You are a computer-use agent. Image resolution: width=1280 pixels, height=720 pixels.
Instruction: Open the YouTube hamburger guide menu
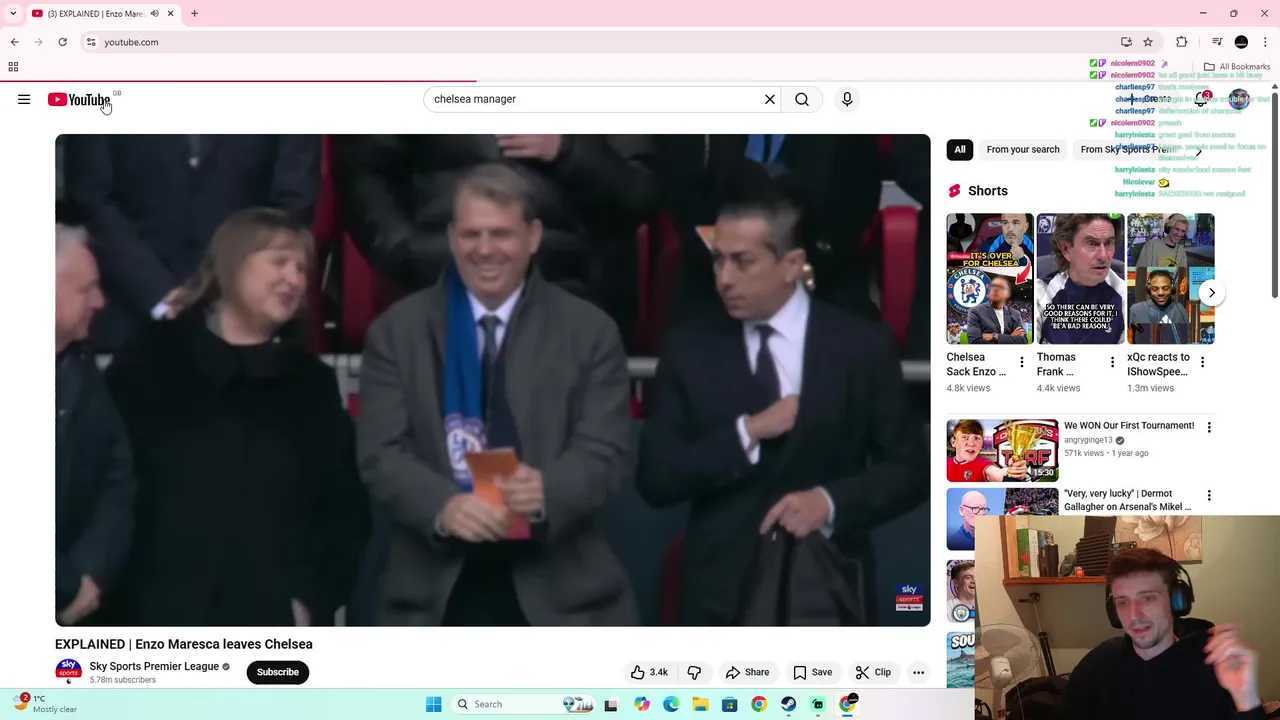[24, 99]
